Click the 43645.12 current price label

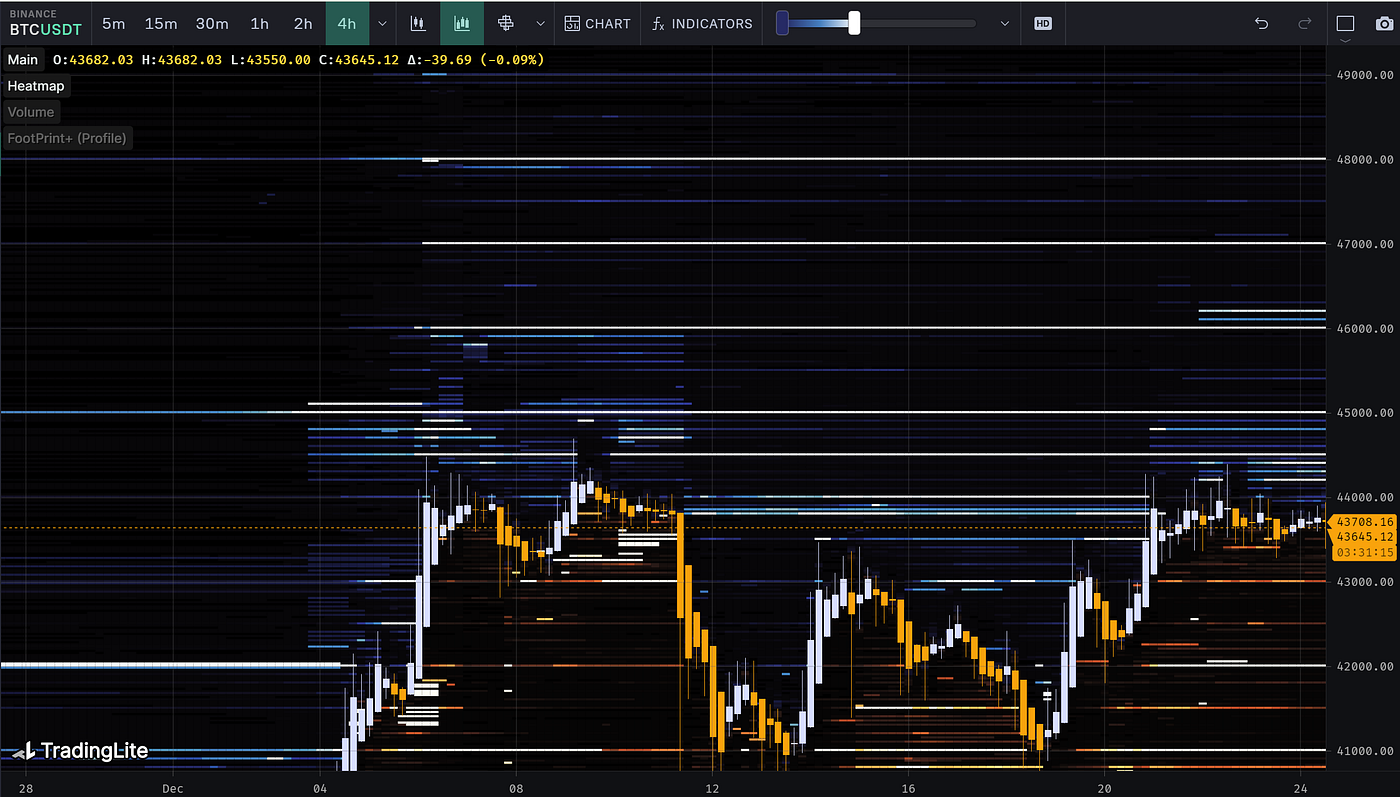pyautogui.click(x=1365, y=536)
